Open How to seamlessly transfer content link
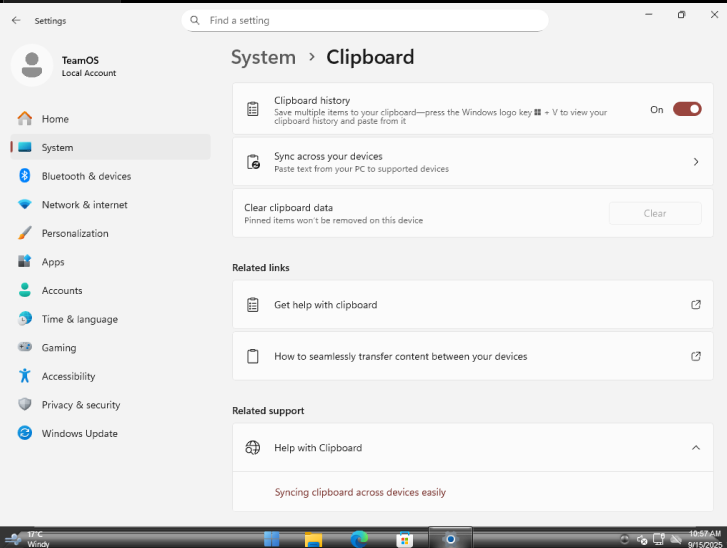This screenshot has height=548, width=727. click(472, 356)
